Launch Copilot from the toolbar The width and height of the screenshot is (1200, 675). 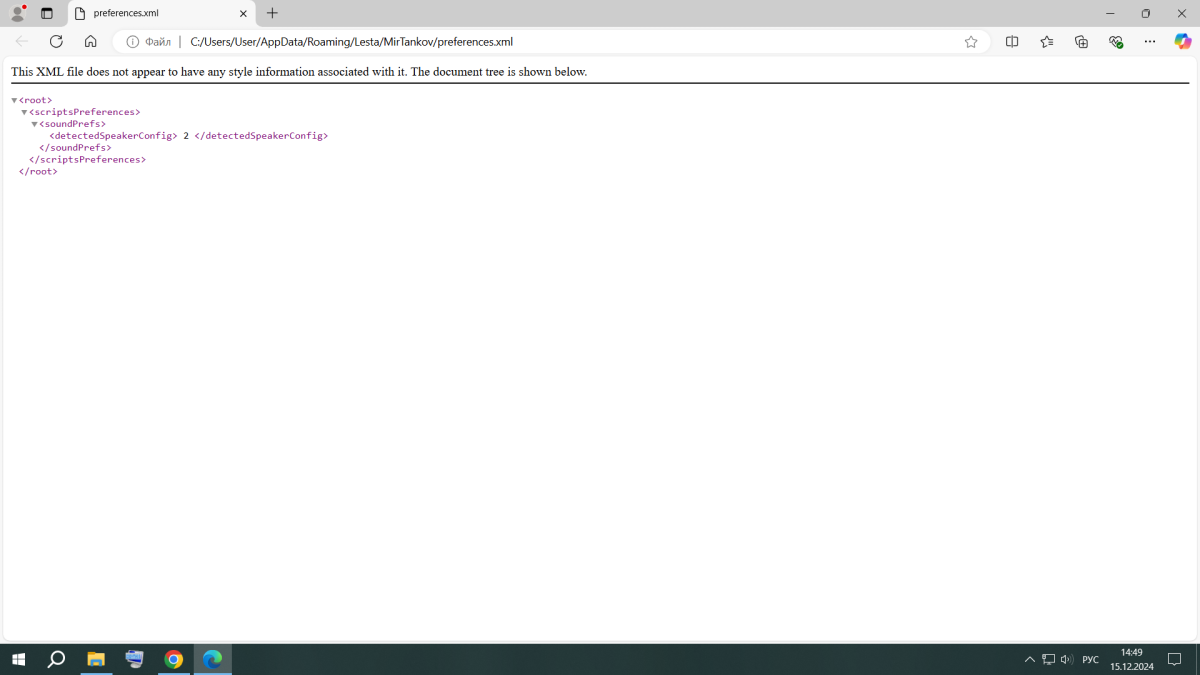(x=1182, y=42)
